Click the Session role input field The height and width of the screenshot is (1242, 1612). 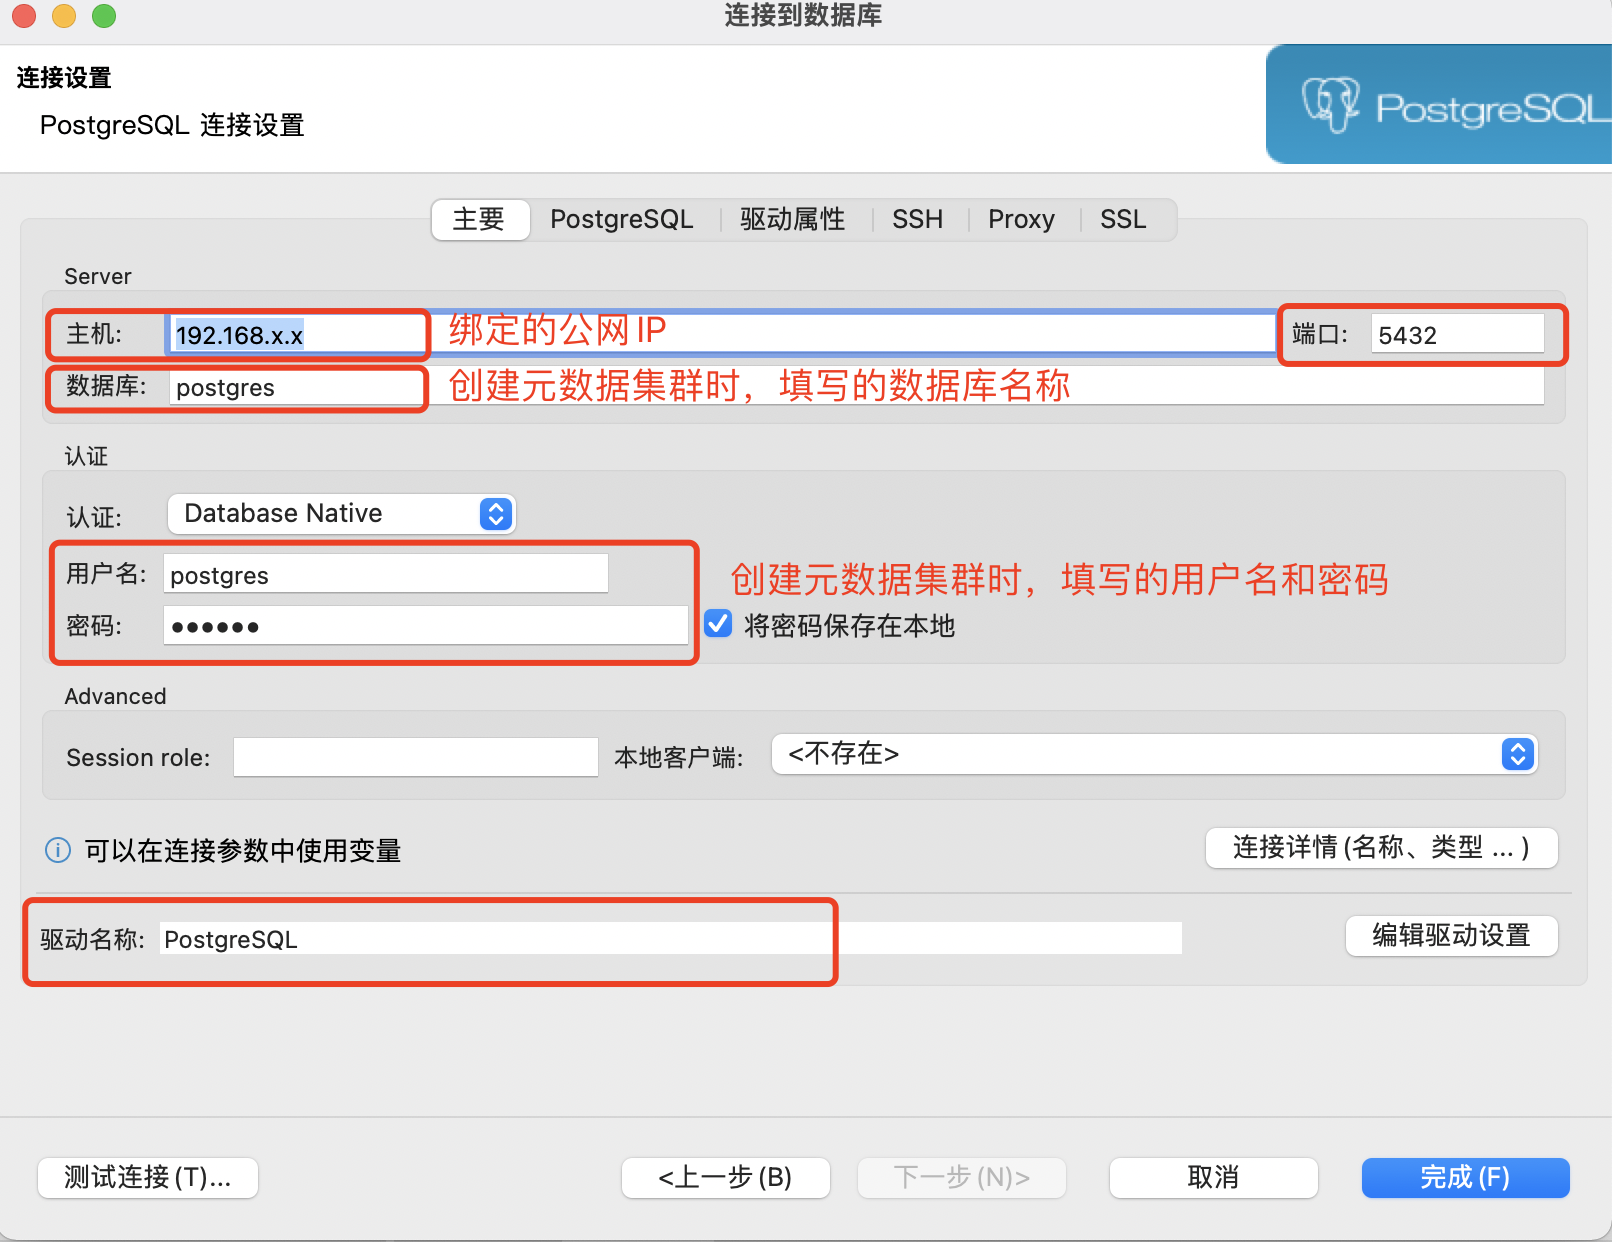(415, 757)
